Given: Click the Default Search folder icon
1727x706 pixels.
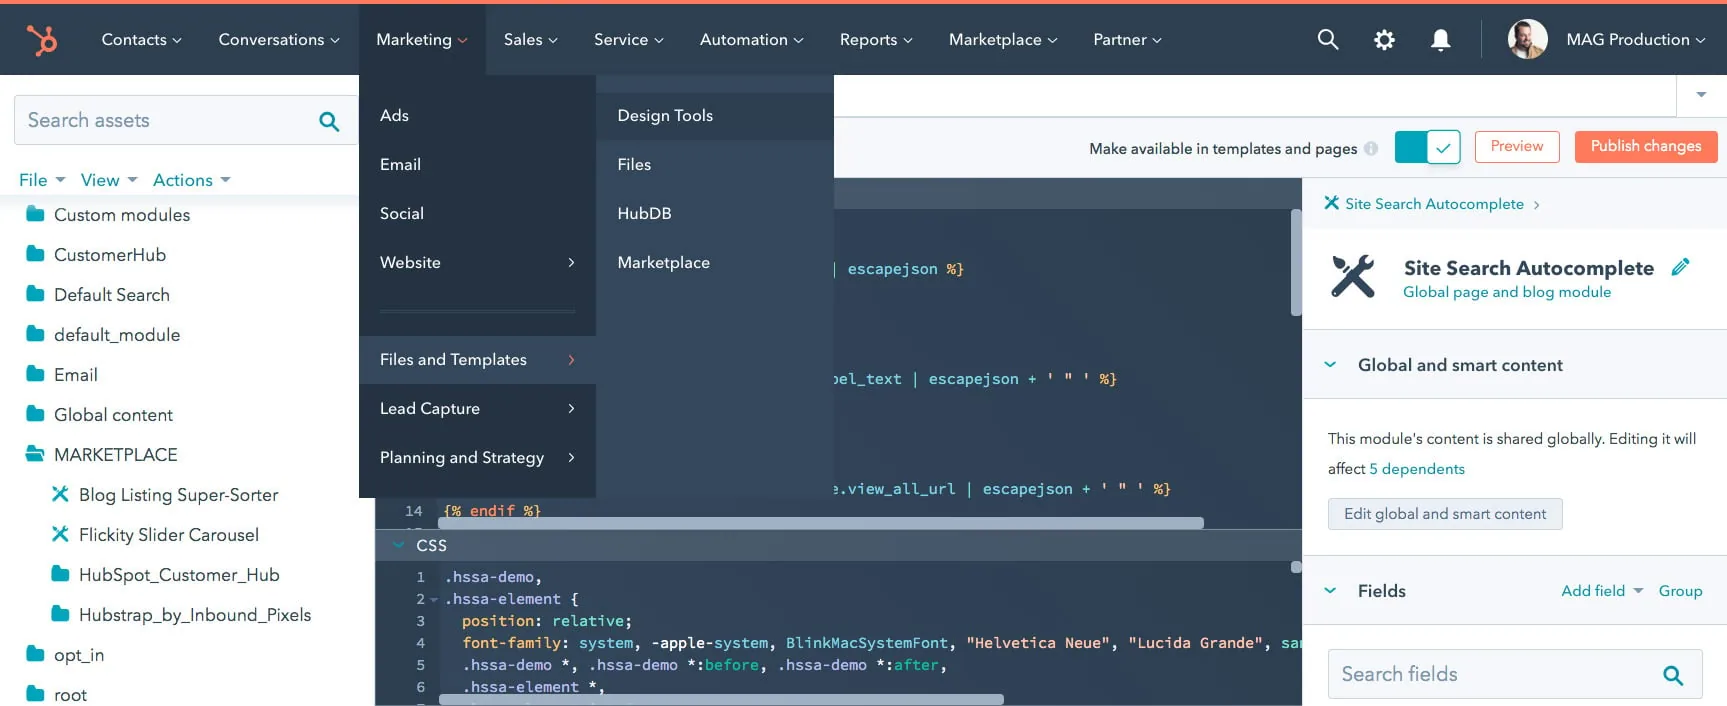Looking at the screenshot, I should pyautogui.click(x=35, y=294).
